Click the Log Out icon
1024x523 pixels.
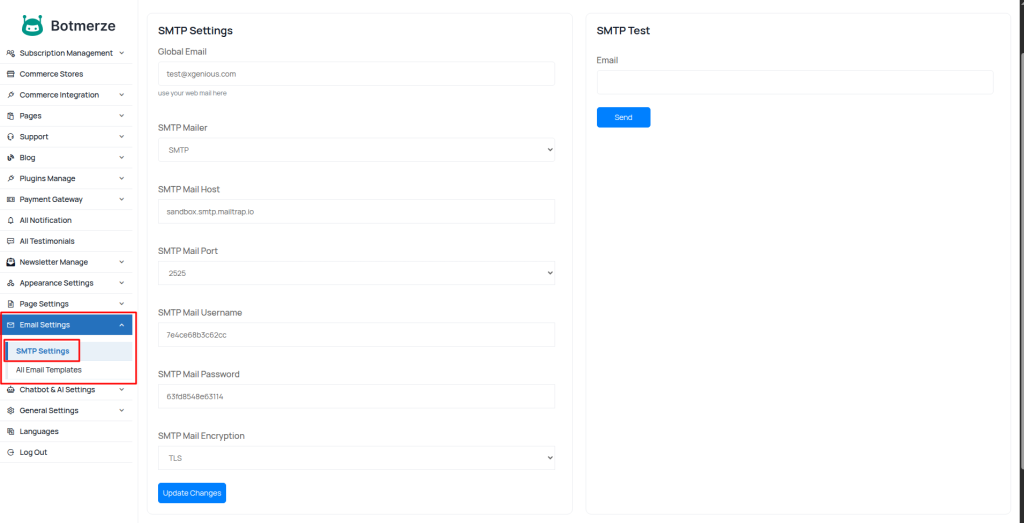10,452
